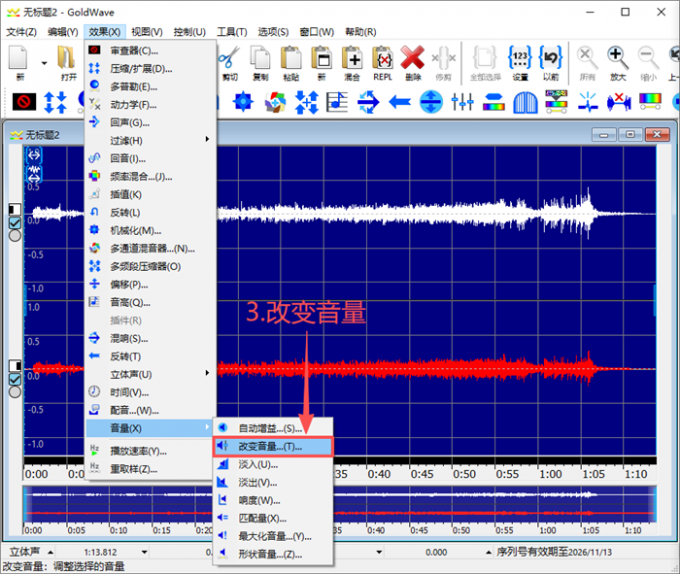
Task: Click the 序列号有效期至2026/11/13 status text
Action: pyautogui.click(x=554, y=552)
